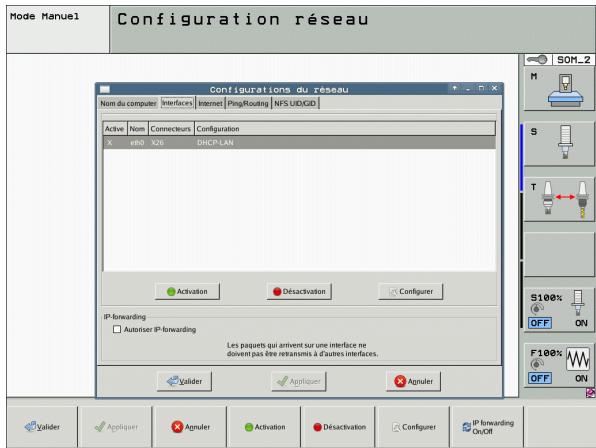Click the Mode Manuel mode label
The height and width of the screenshot is (448, 596).
point(44,16)
